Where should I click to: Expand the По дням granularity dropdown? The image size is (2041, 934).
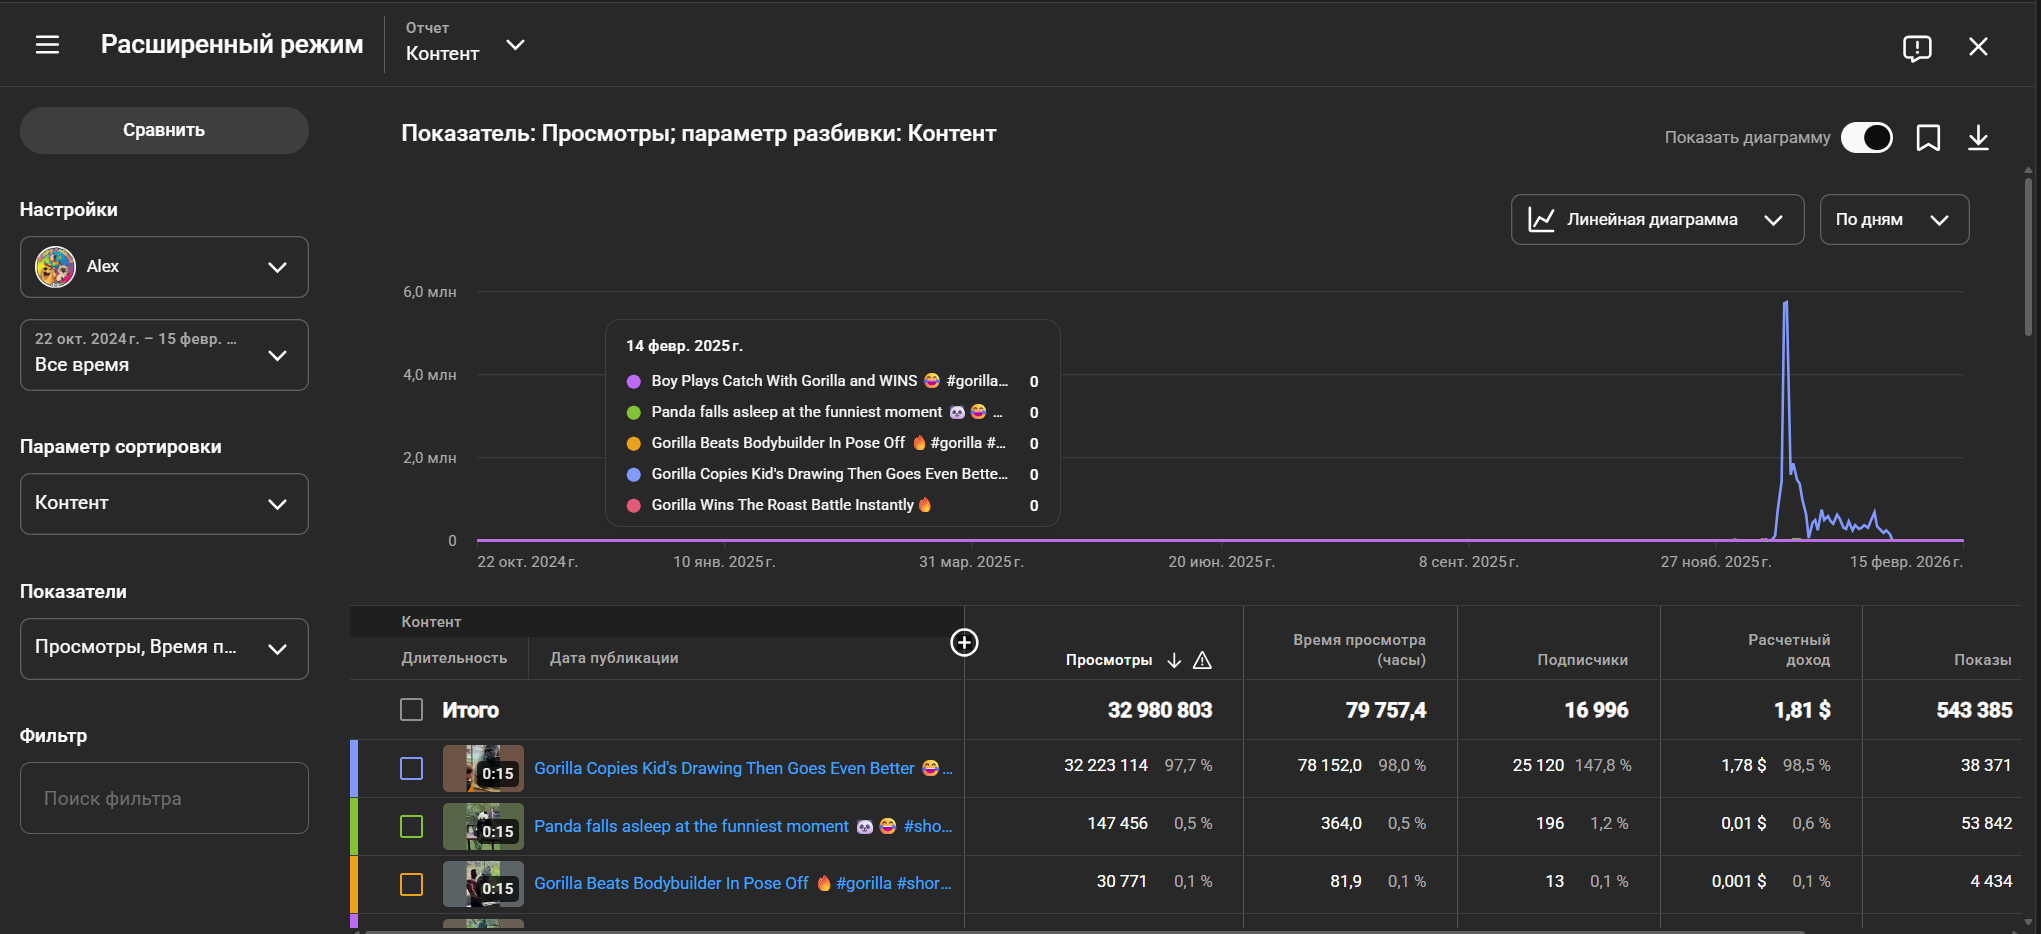1893,220
